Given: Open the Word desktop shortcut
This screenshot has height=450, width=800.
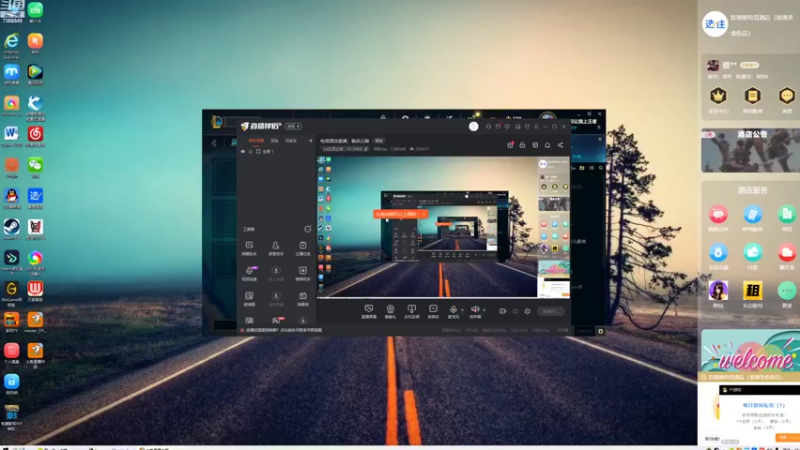Looking at the screenshot, I should (x=11, y=136).
